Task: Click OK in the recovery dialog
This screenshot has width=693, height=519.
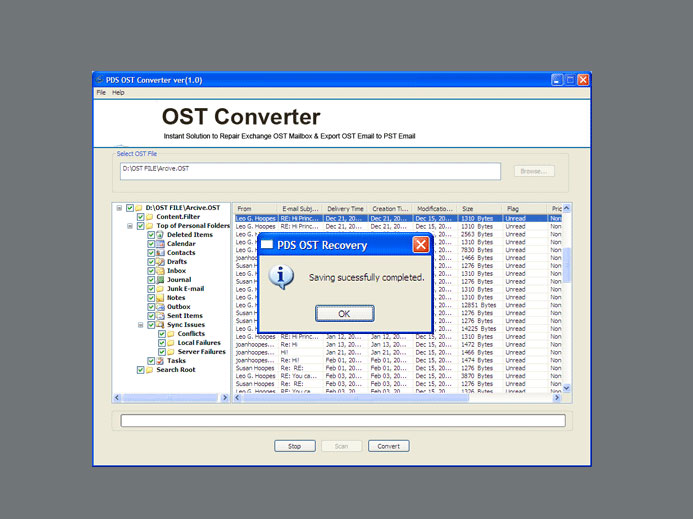Action: [345, 313]
